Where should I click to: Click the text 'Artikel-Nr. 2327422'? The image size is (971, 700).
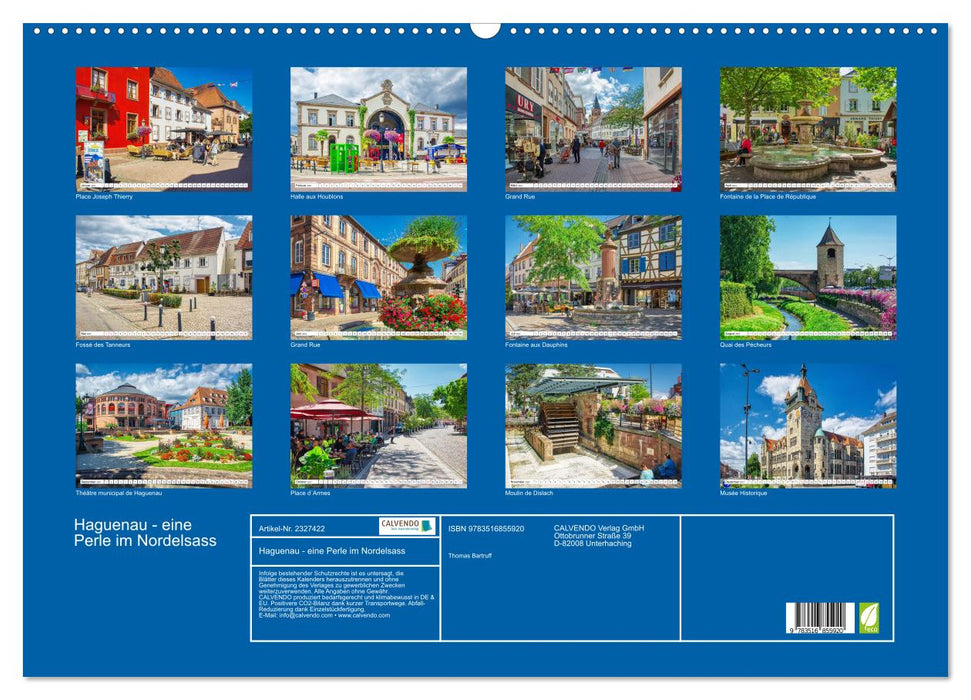click(292, 528)
